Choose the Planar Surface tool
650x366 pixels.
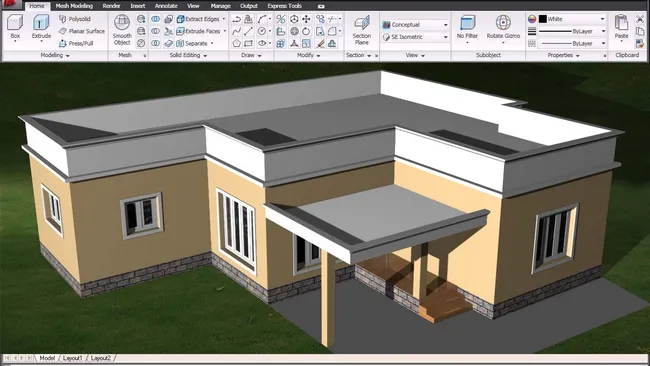tap(82, 31)
